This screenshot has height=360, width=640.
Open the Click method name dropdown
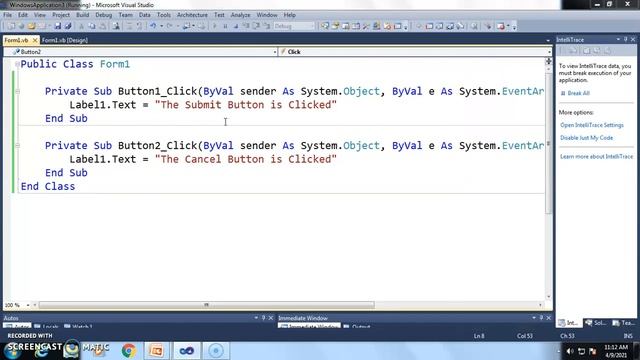[x=549, y=52]
